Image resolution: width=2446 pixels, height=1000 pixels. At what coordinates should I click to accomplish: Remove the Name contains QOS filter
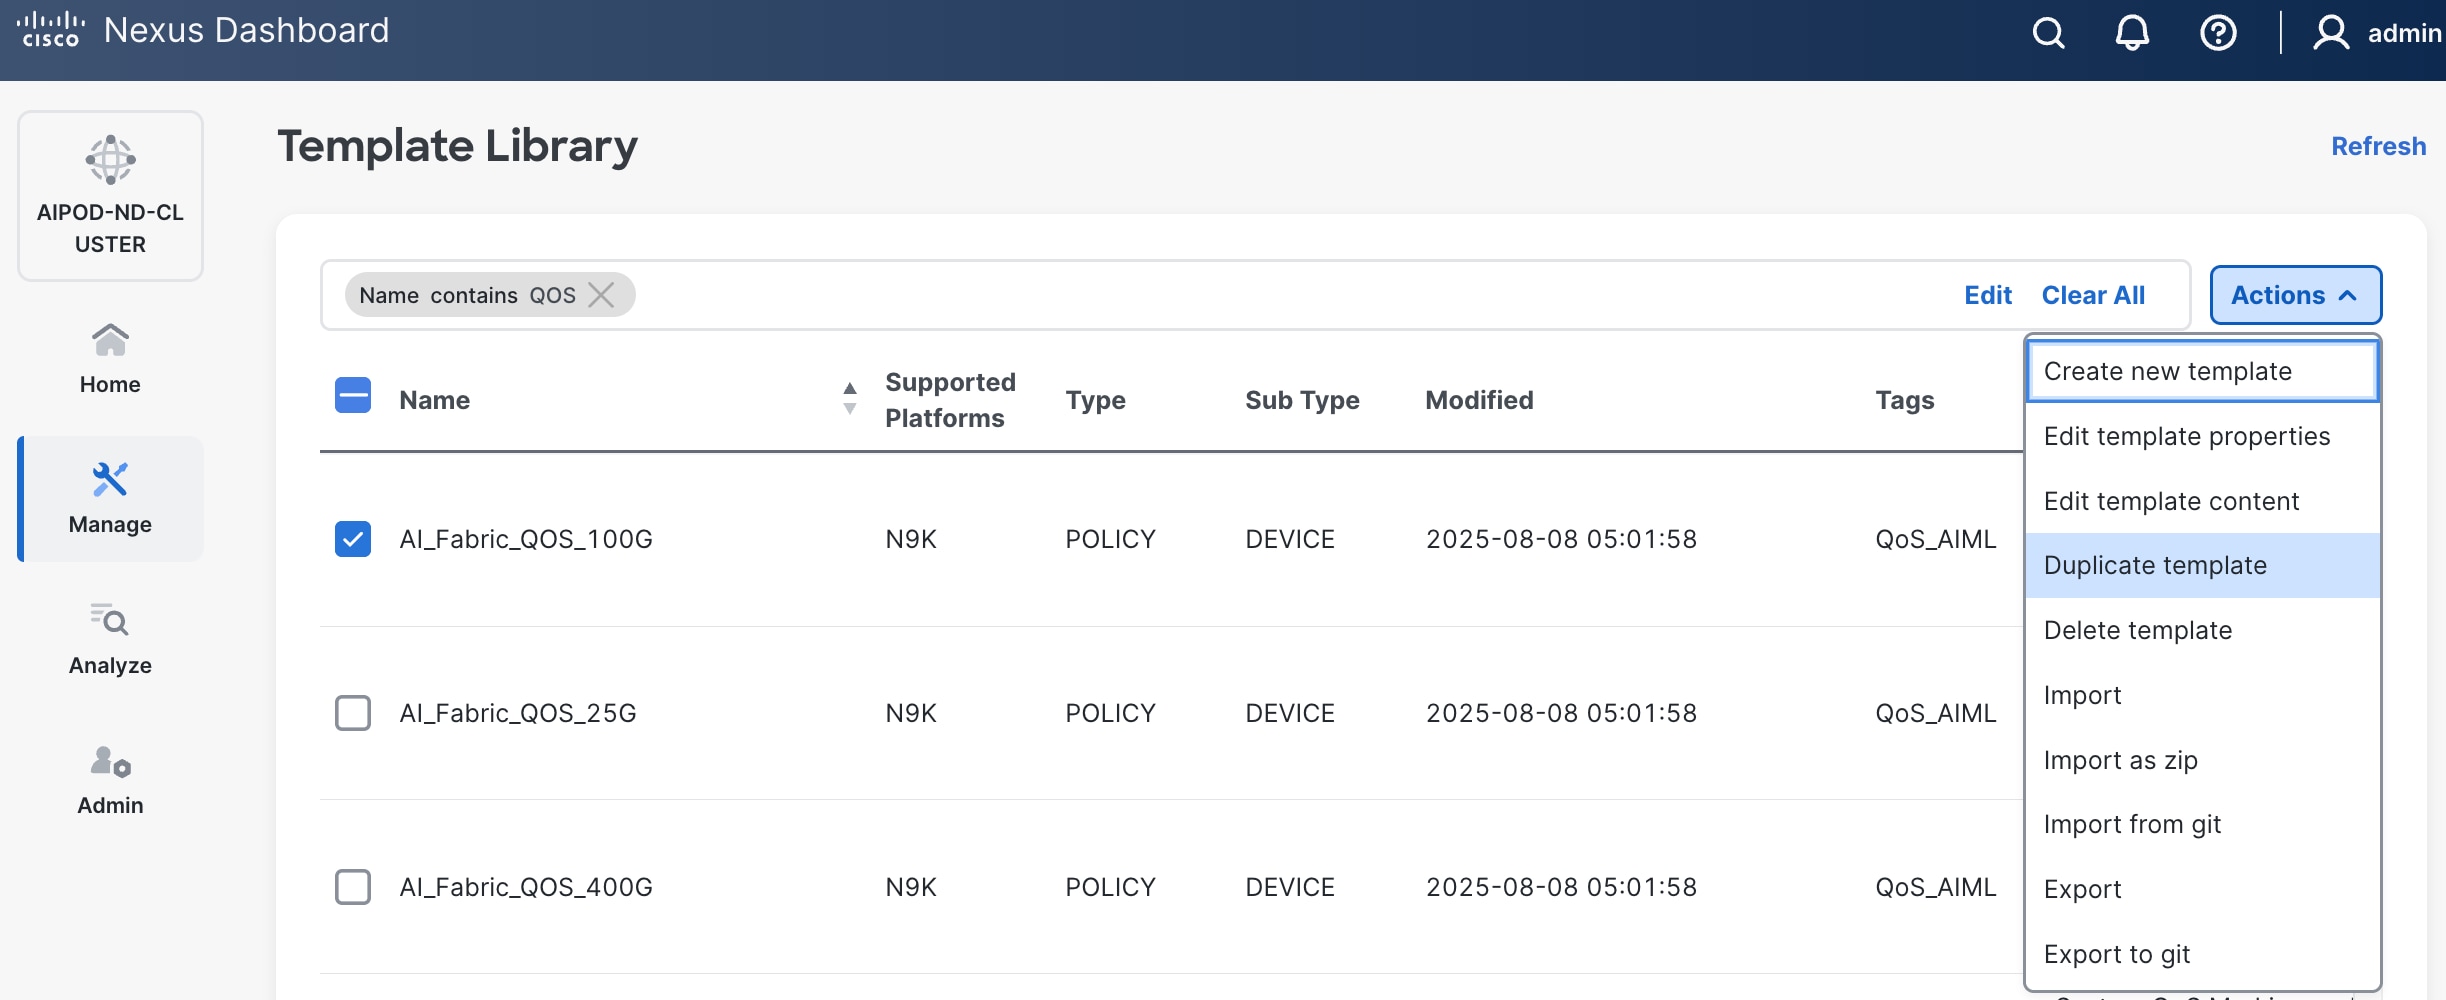pyautogui.click(x=601, y=295)
